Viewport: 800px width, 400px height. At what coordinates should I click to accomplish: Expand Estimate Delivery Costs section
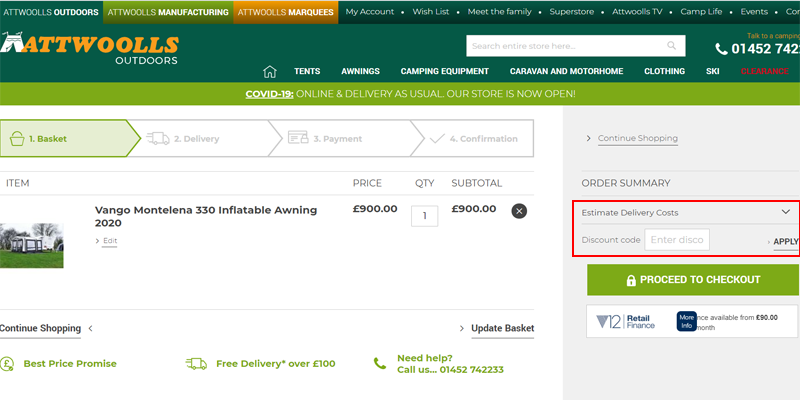(x=686, y=212)
